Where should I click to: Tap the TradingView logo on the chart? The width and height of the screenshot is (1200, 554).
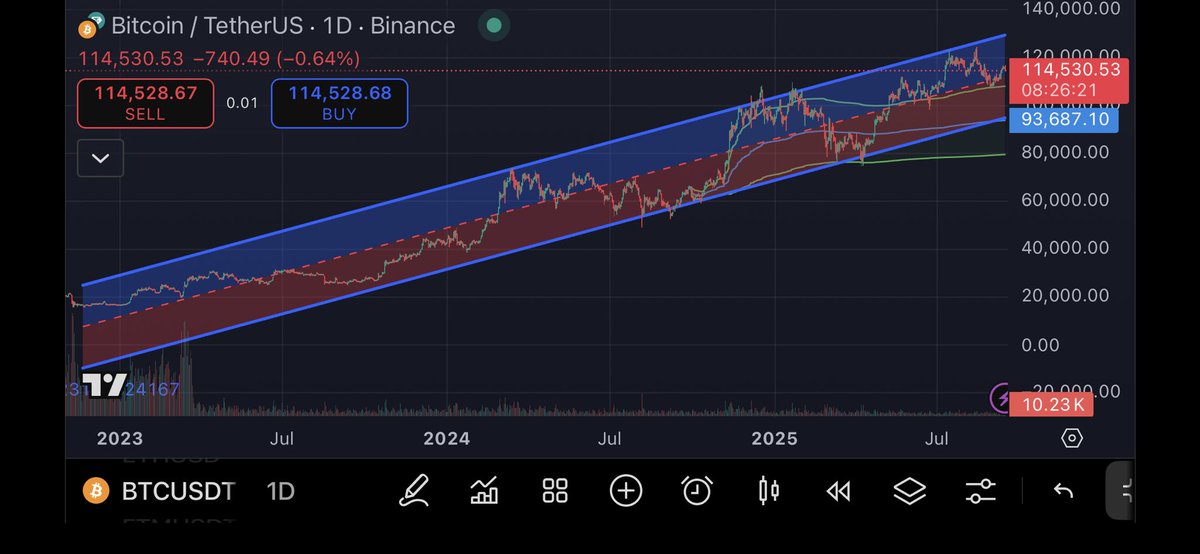[104, 385]
